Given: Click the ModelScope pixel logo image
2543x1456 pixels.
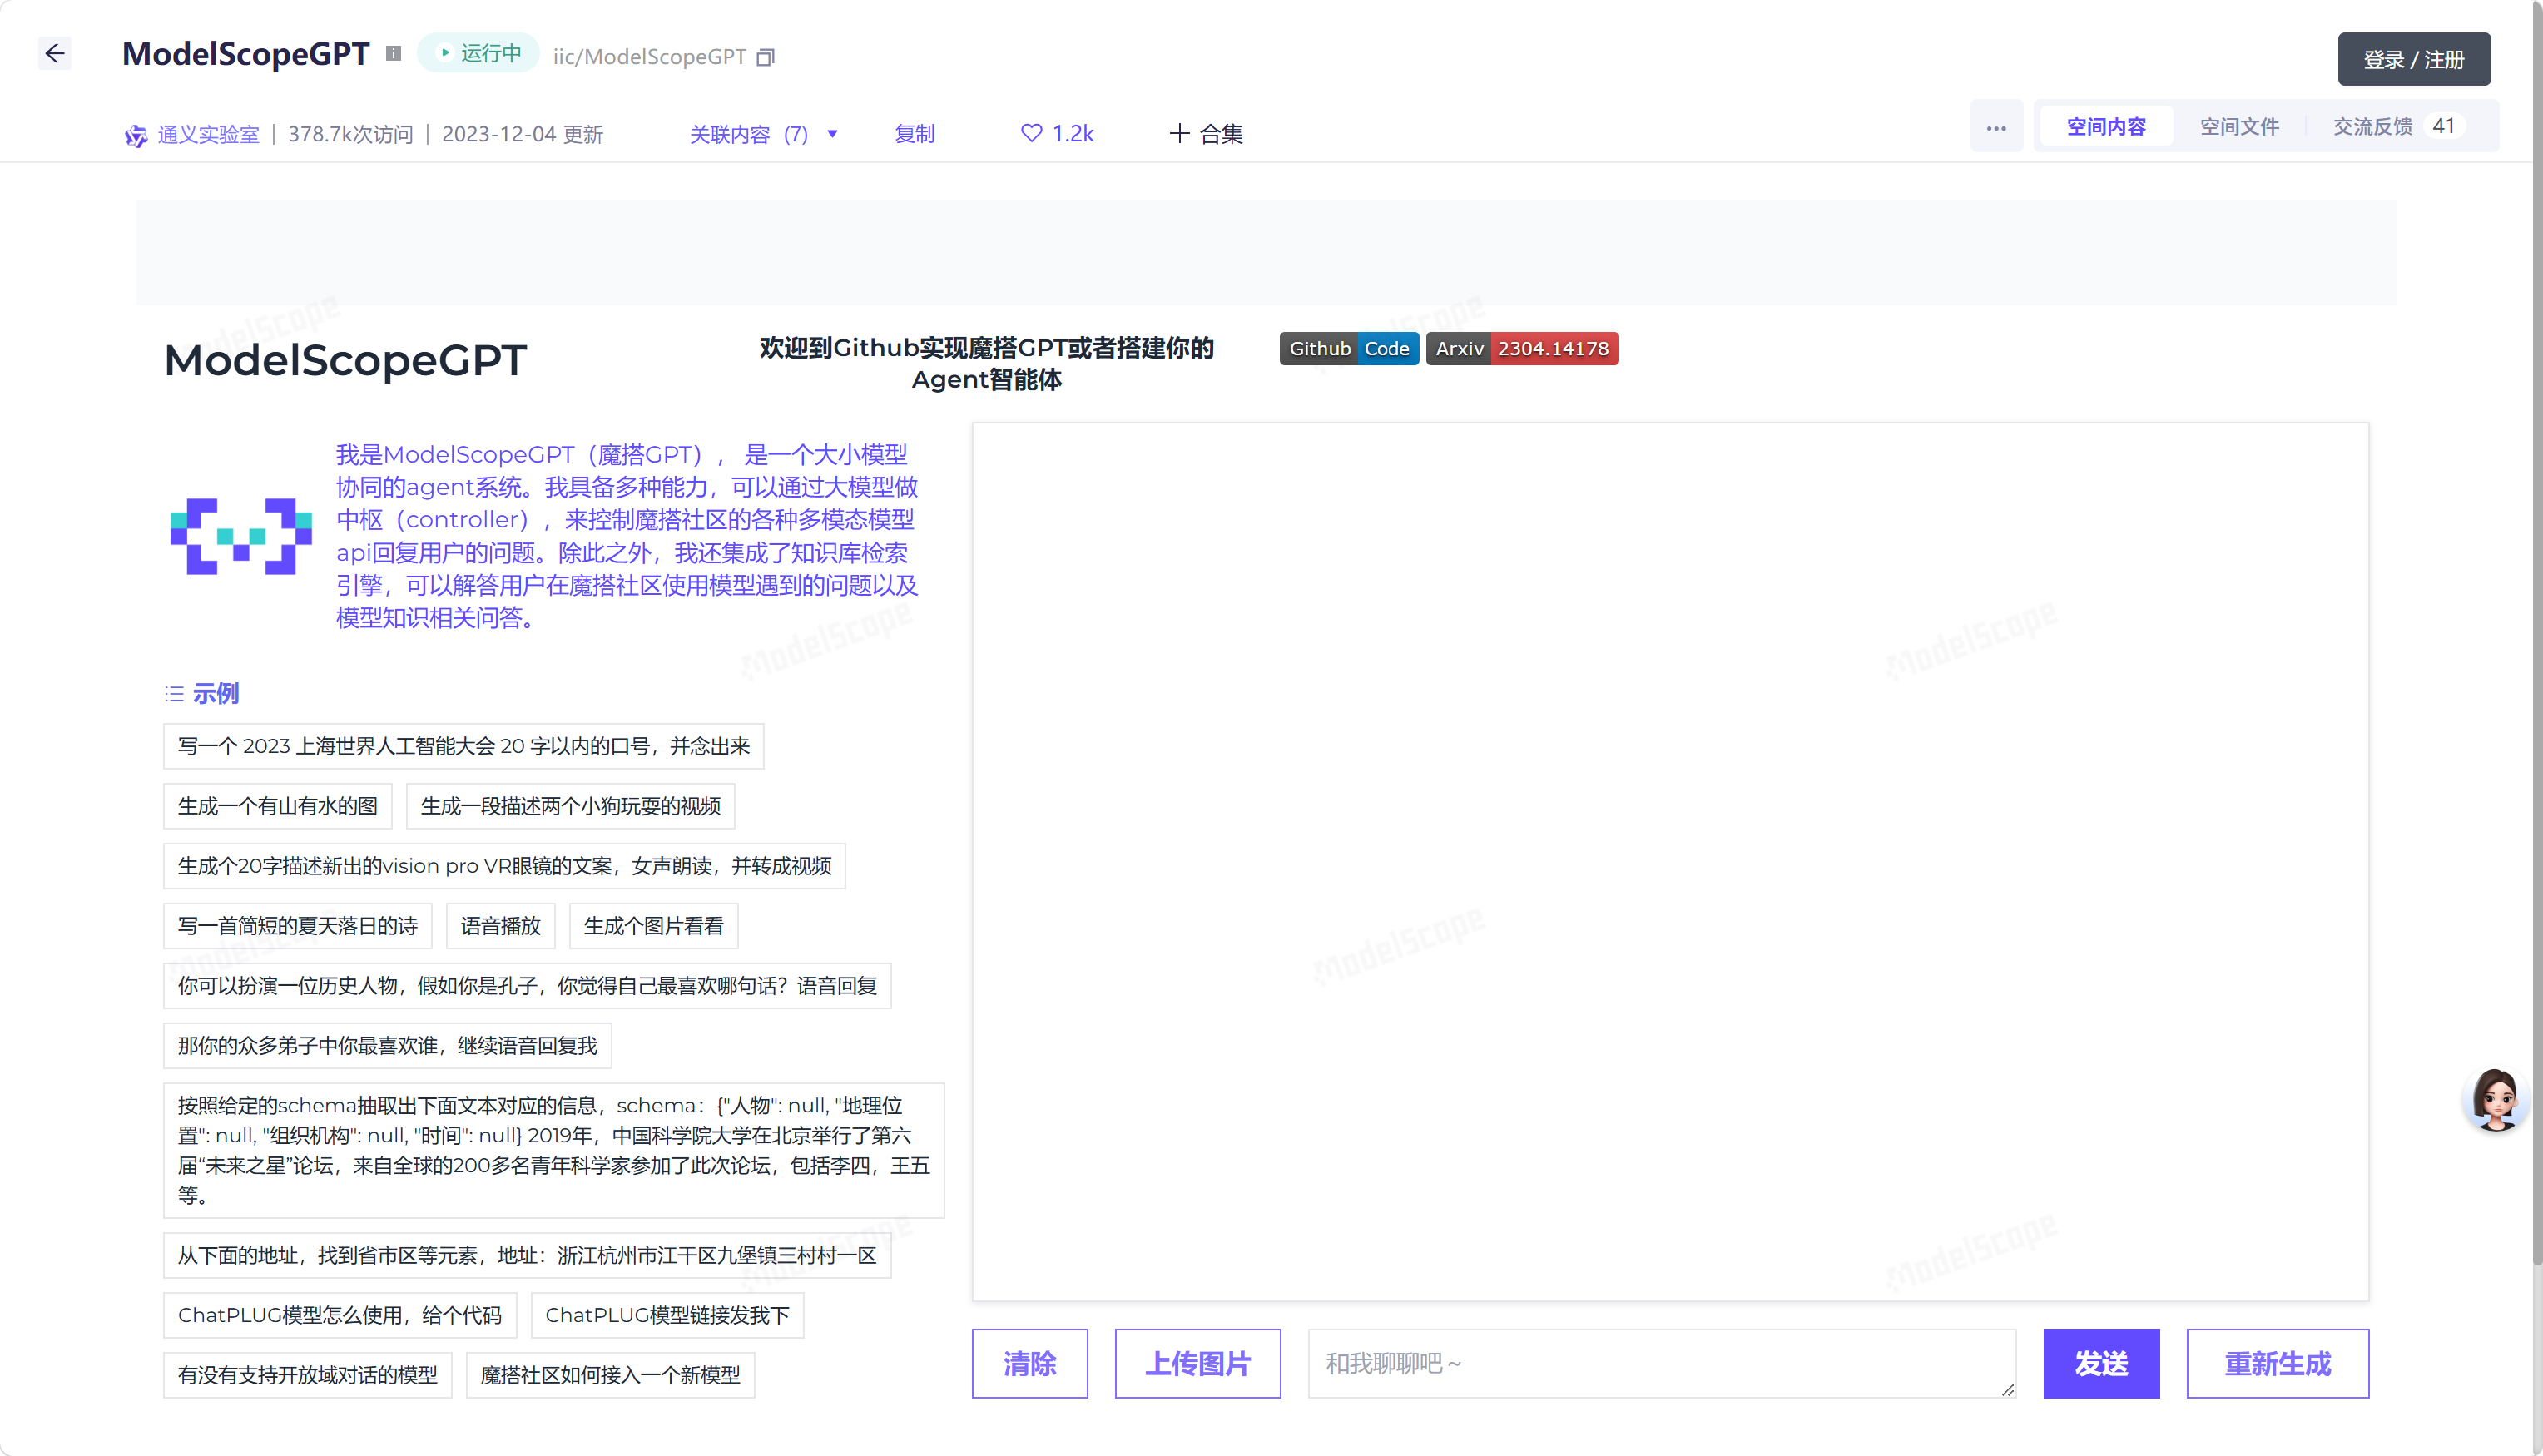Looking at the screenshot, I should point(240,536).
